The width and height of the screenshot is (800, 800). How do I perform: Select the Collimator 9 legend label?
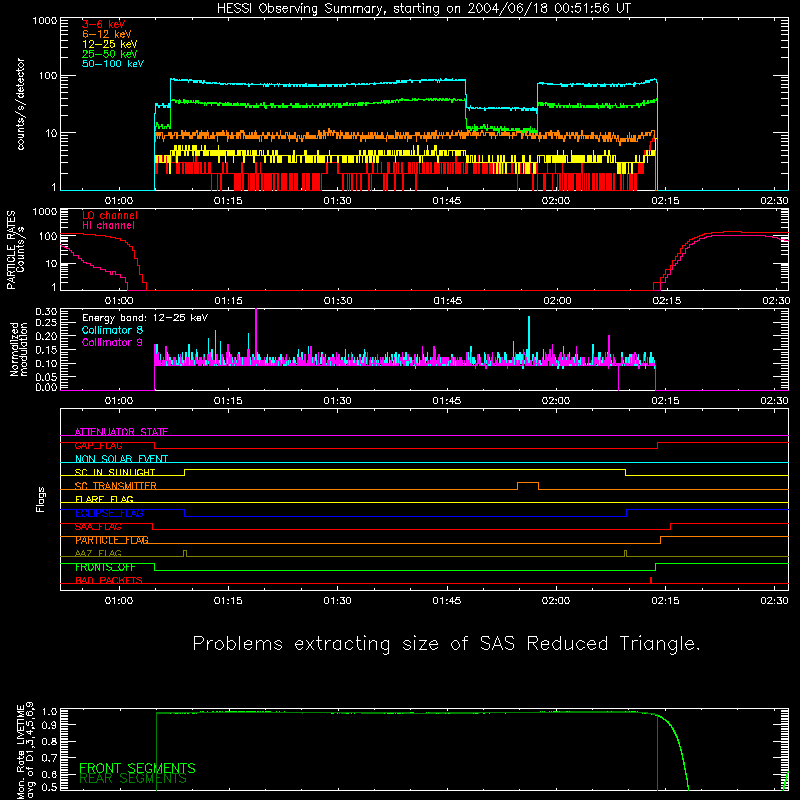[x=112, y=342]
